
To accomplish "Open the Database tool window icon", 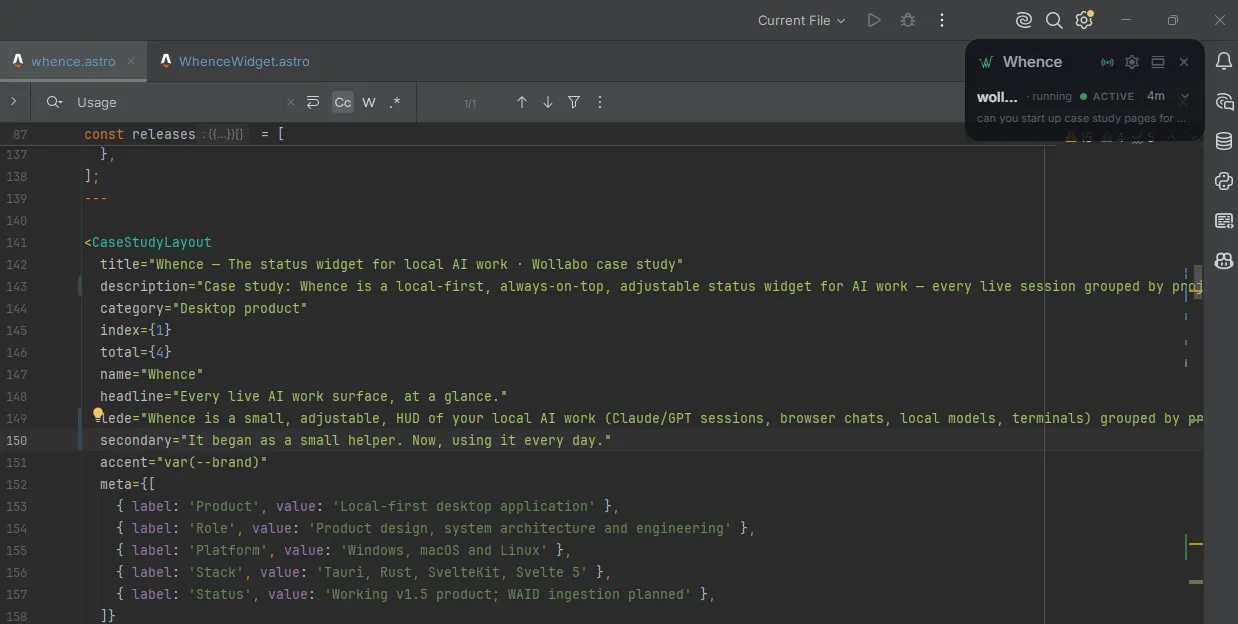I will 1224,141.
